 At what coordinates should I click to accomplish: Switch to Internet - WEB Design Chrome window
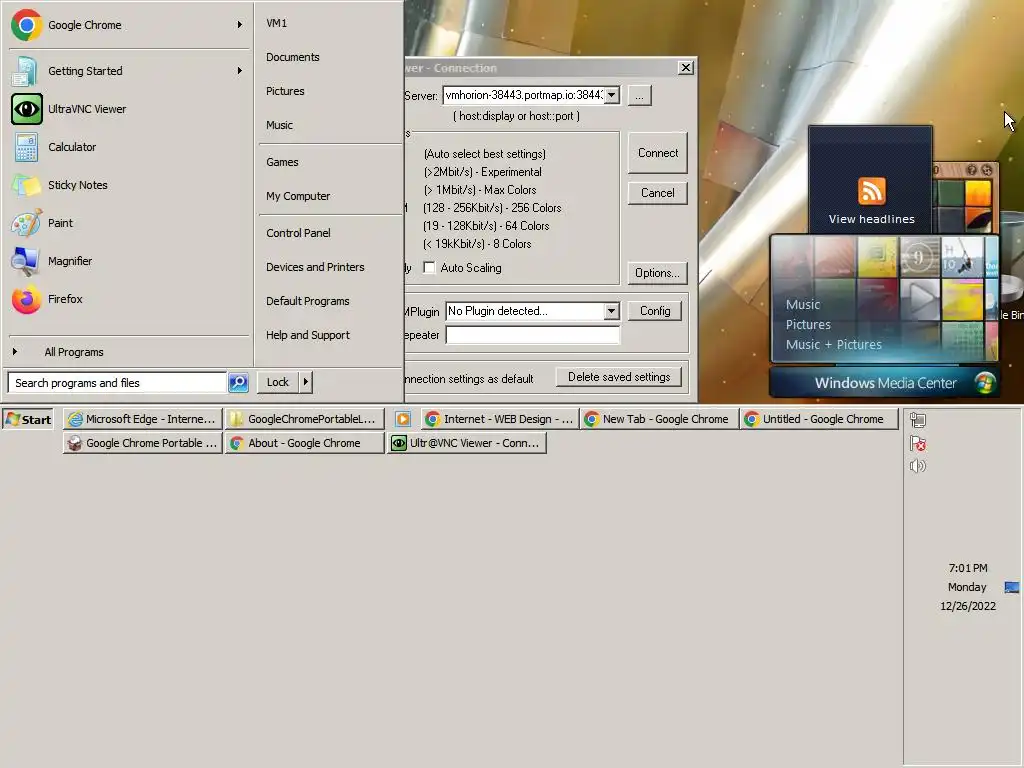pos(500,419)
